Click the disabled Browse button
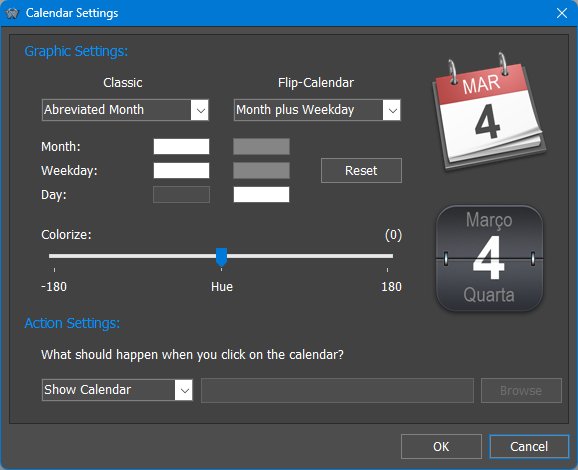This screenshot has width=578, height=470. click(521, 390)
